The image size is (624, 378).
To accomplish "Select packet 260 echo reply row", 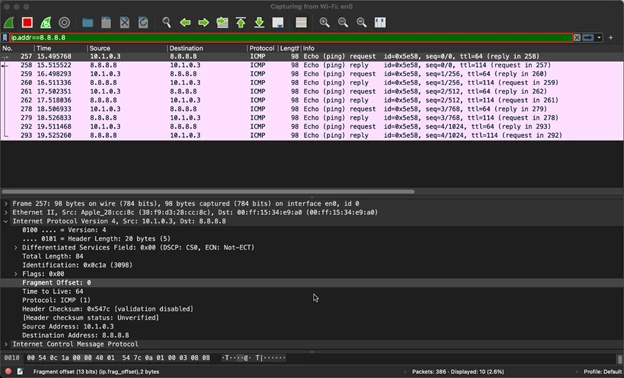I will coord(312,82).
